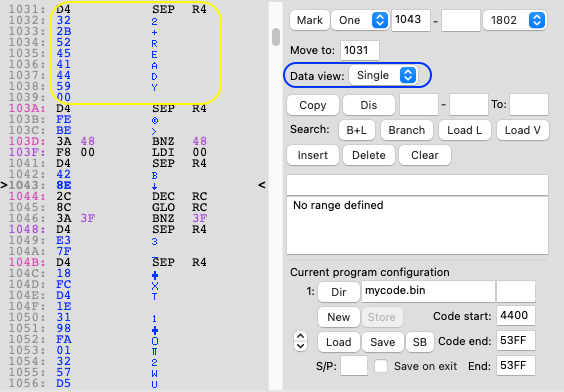This screenshot has height=392, width=564.
Task: Select line 103D BNZ 48
Action: (x=108, y=141)
